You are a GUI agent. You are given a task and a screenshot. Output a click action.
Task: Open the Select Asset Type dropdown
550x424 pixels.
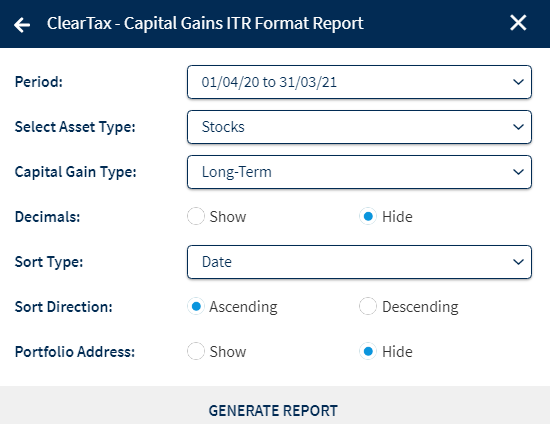pos(359,127)
